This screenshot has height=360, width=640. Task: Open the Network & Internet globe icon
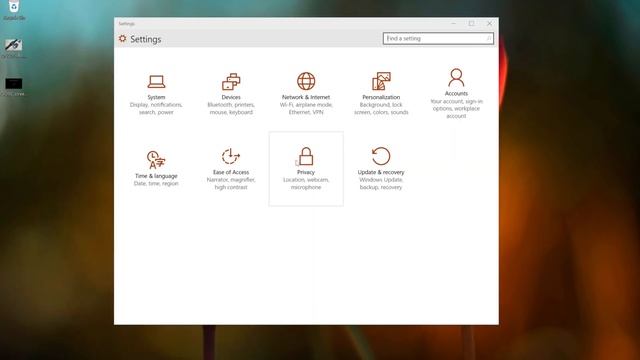pos(306,81)
